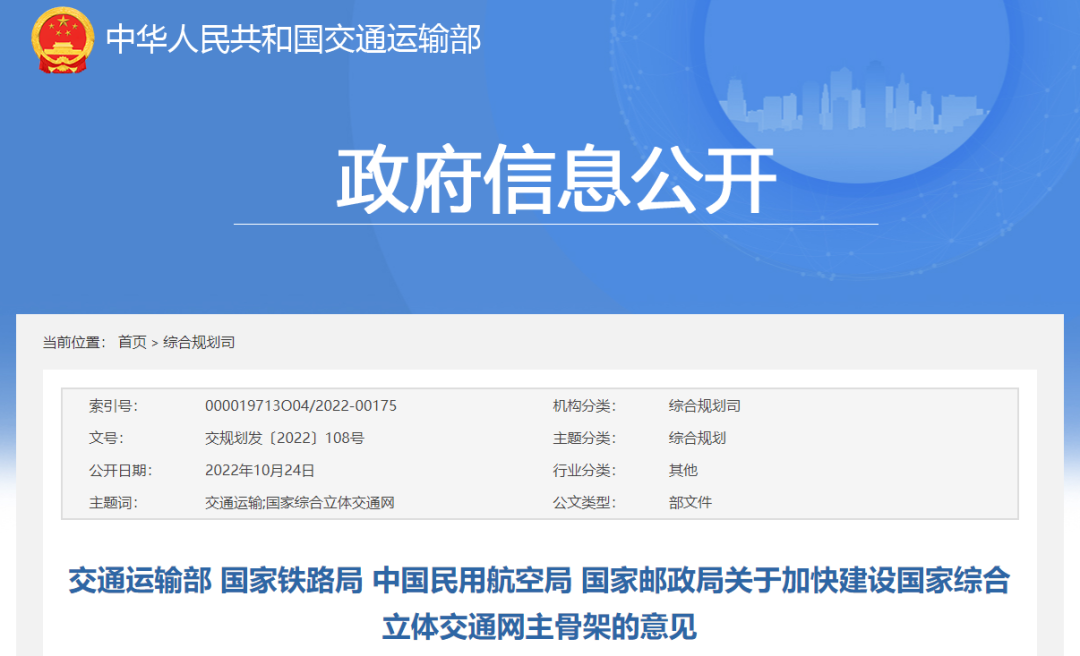The image size is (1080, 656).
Task: Select the publication date 2022年10月24日
Action: coord(260,471)
